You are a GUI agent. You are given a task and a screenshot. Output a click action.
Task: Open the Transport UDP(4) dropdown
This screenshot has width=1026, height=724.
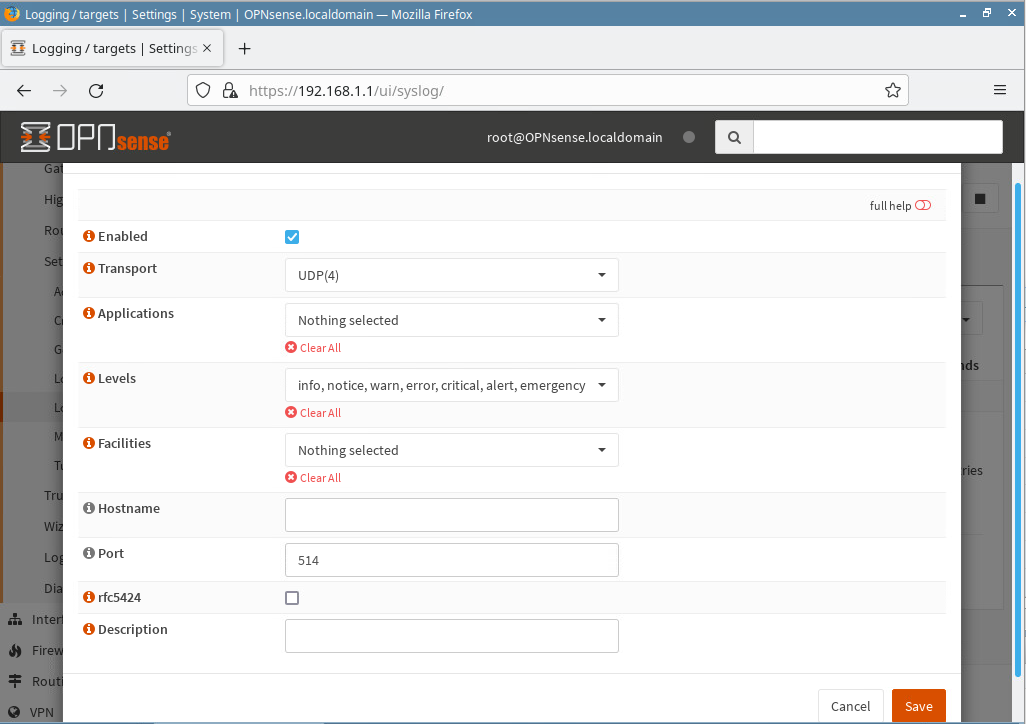tap(451, 275)
